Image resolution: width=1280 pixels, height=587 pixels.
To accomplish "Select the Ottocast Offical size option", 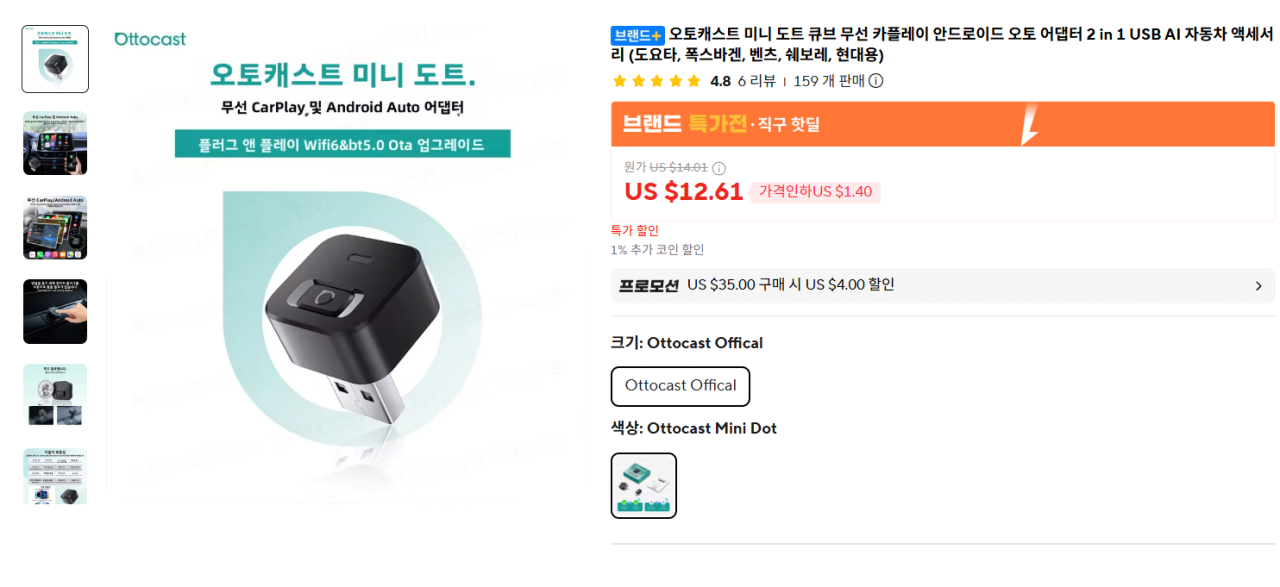I will click(x=680, y=386).
